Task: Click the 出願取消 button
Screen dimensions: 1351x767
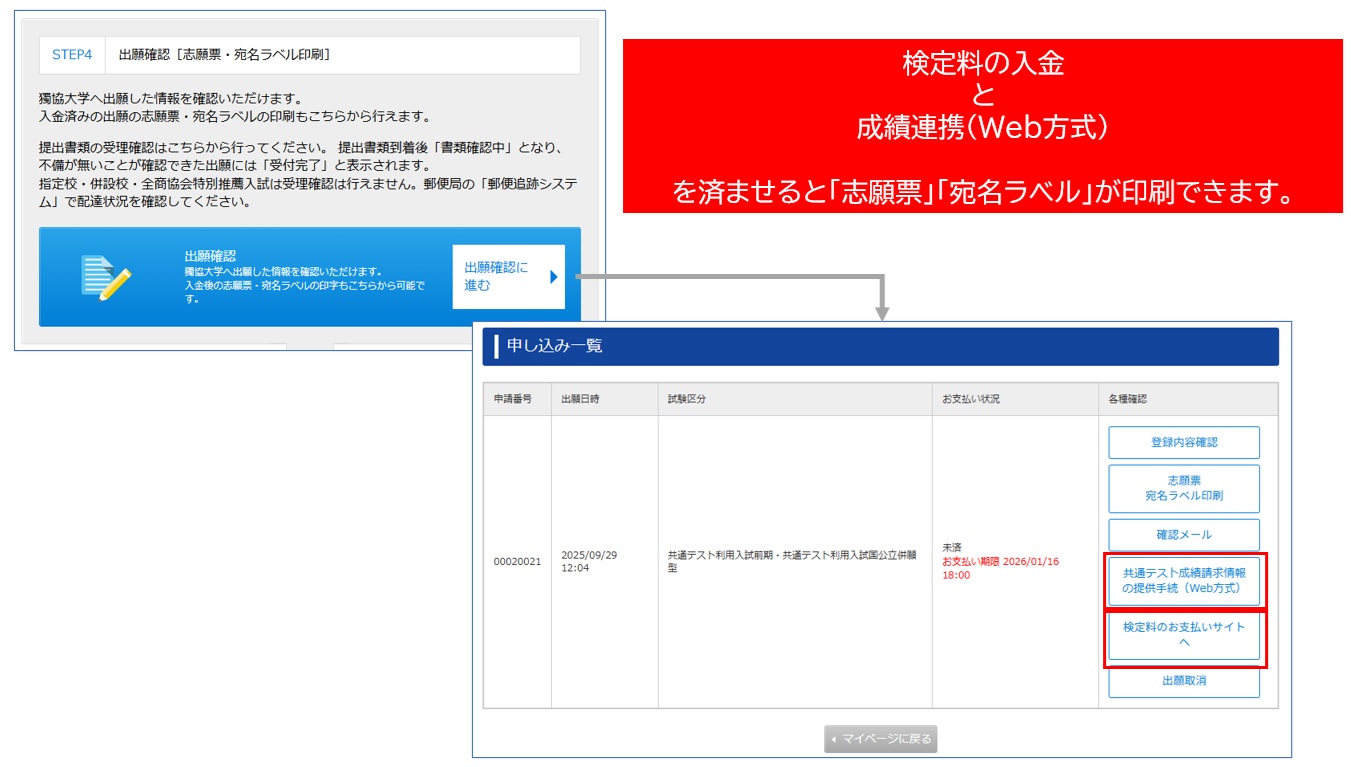Action: [x=1183, y=681]
